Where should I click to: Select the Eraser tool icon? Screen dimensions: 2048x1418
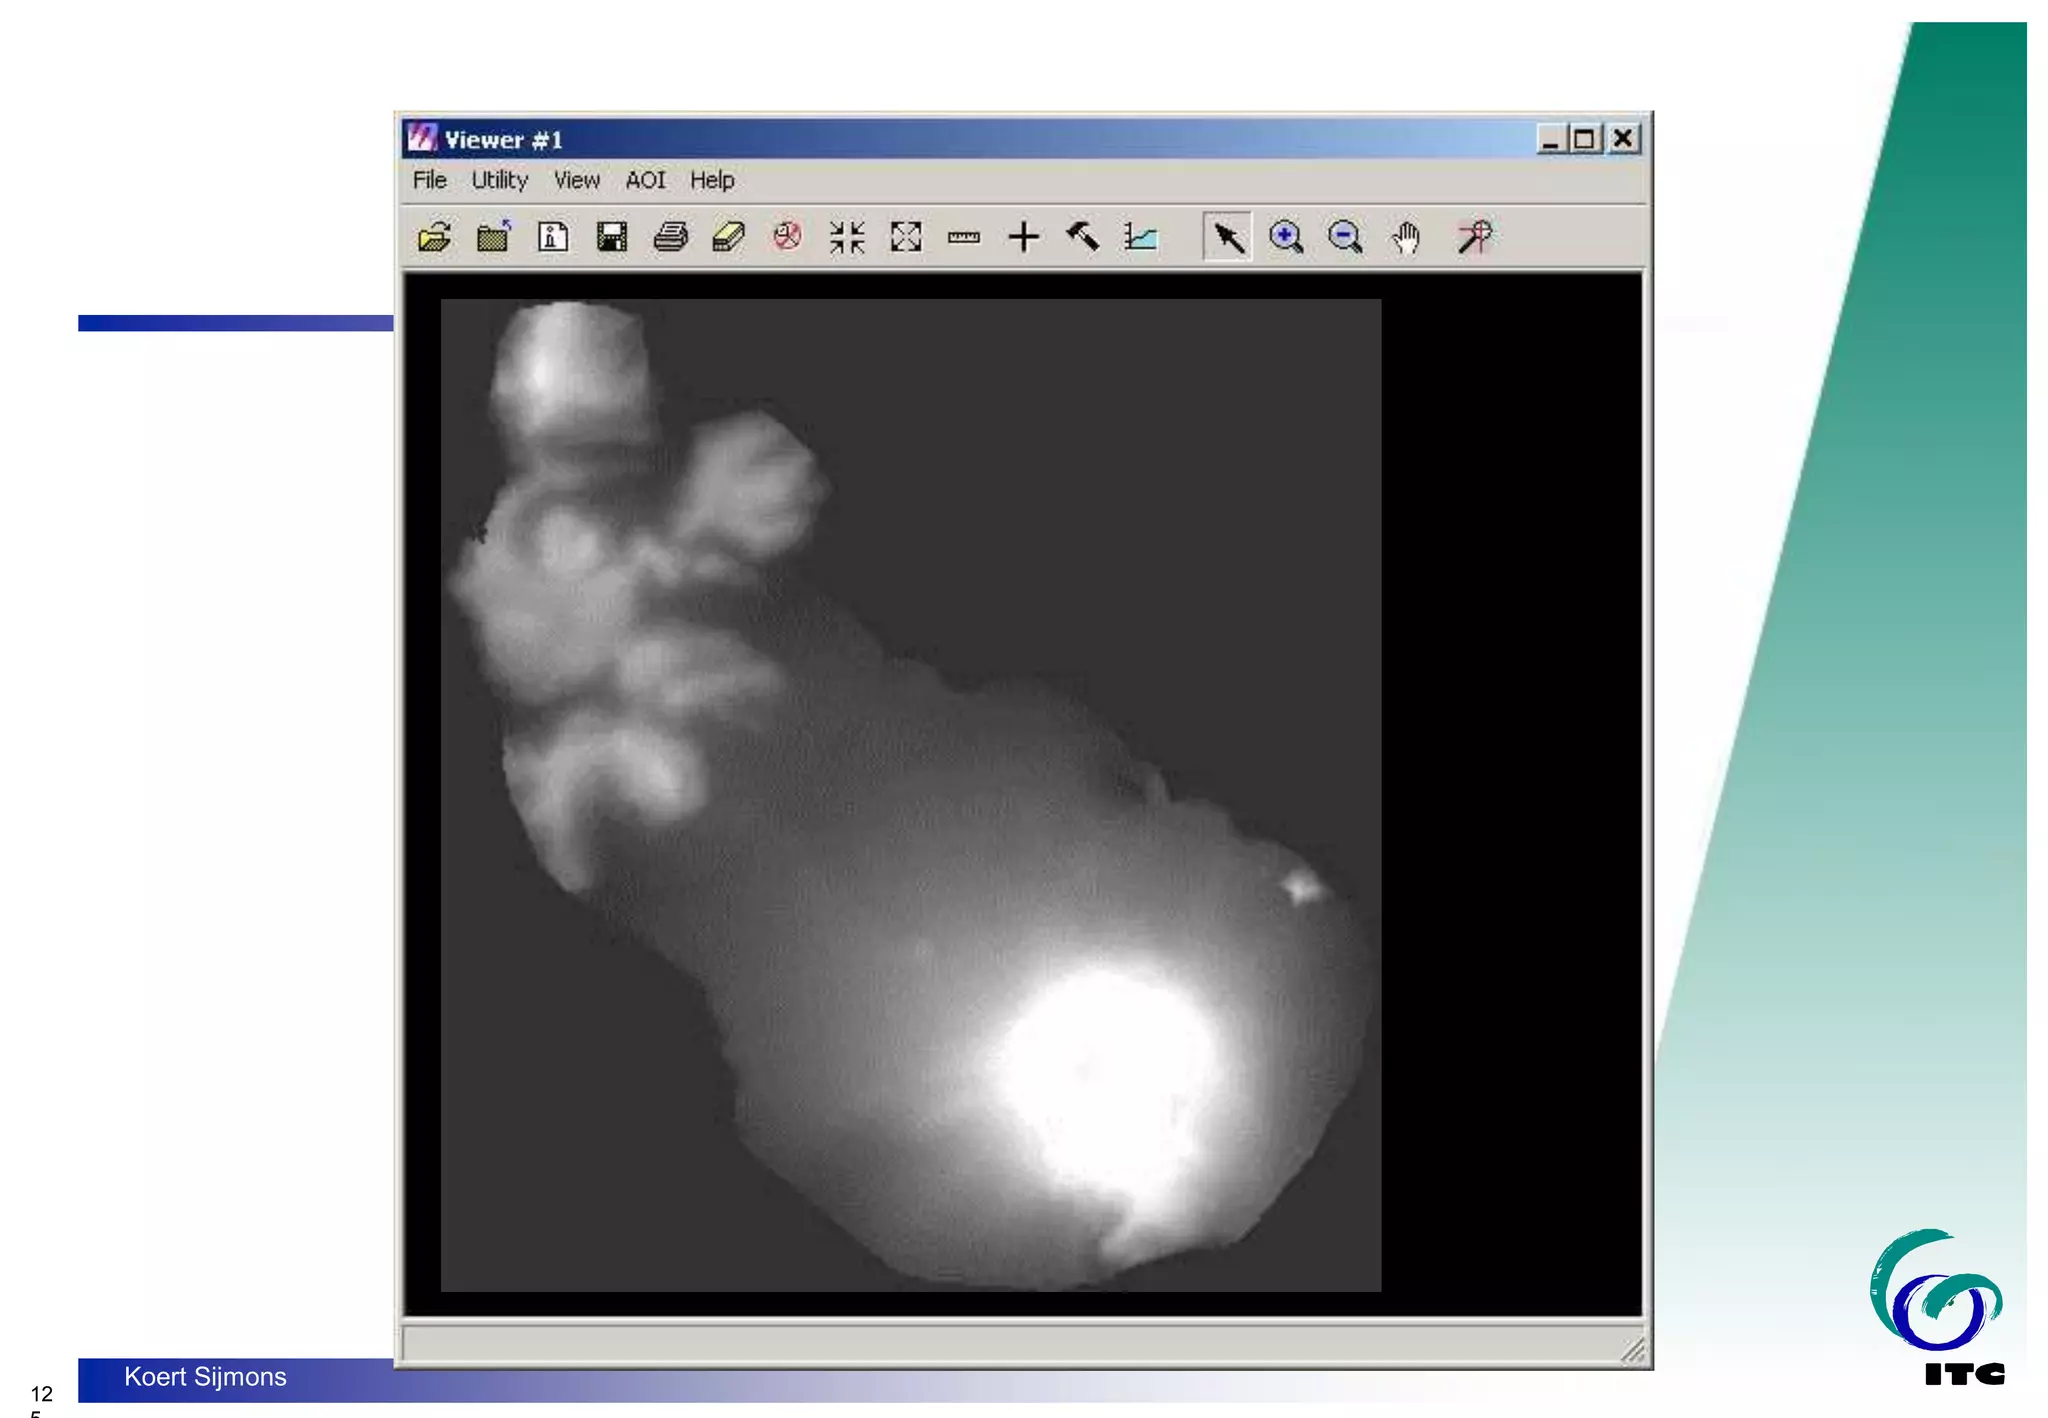pos(729,238)
